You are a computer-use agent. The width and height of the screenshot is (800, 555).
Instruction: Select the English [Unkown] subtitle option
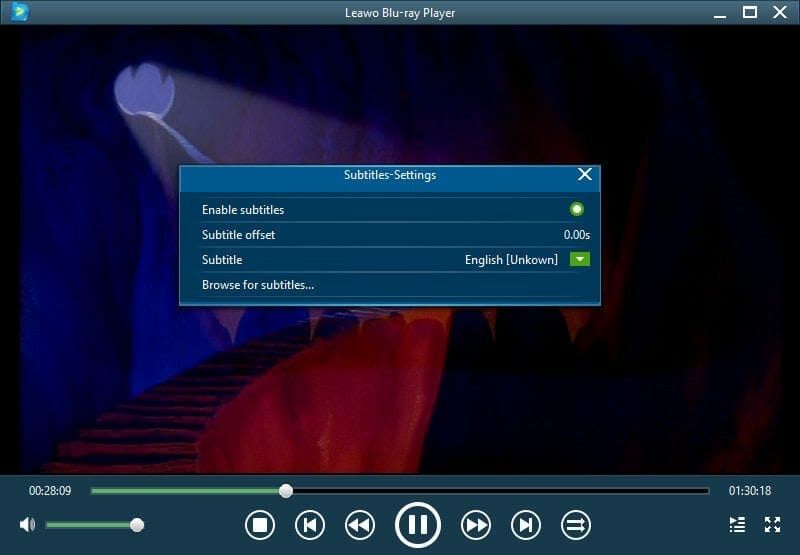point(511,260)
